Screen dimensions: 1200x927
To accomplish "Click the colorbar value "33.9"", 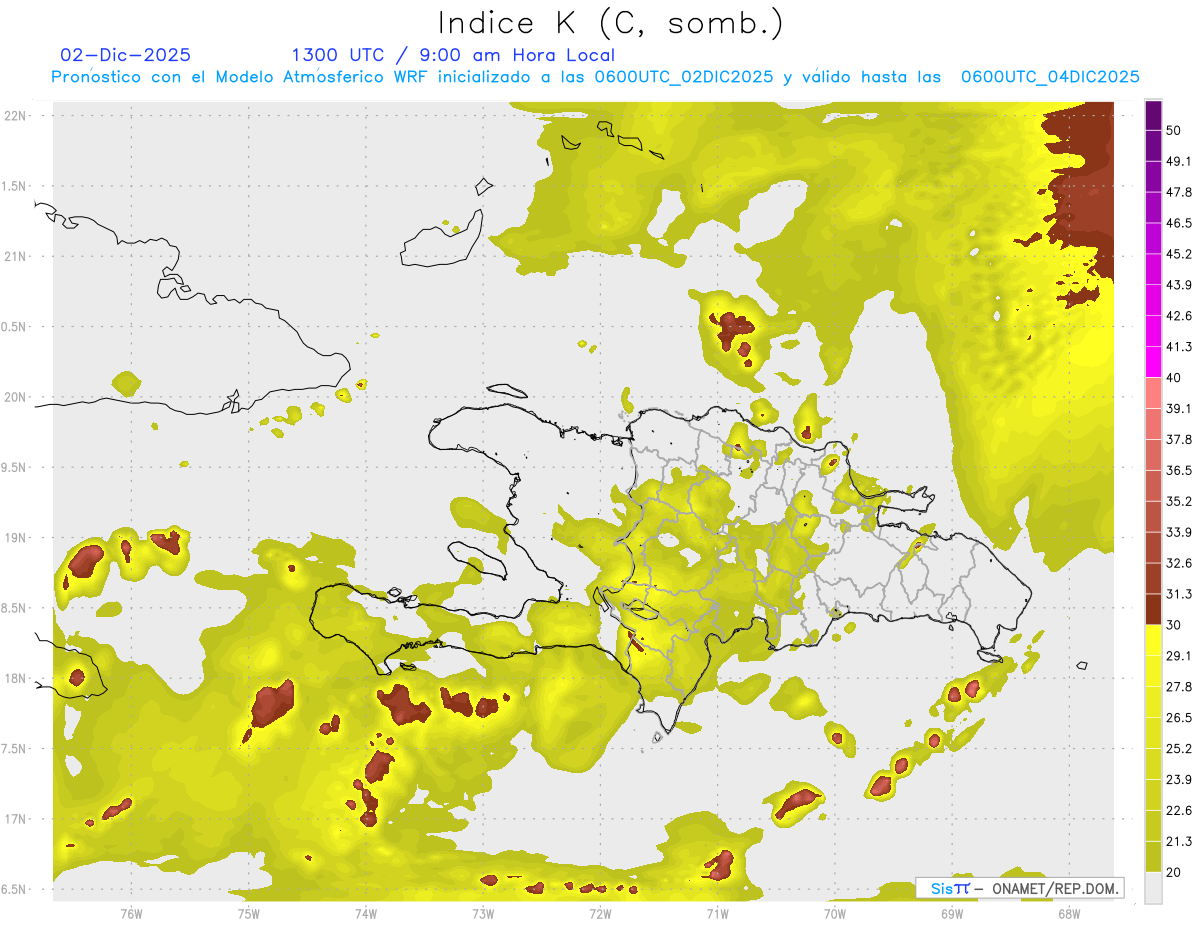I will tap(1180, 532).
